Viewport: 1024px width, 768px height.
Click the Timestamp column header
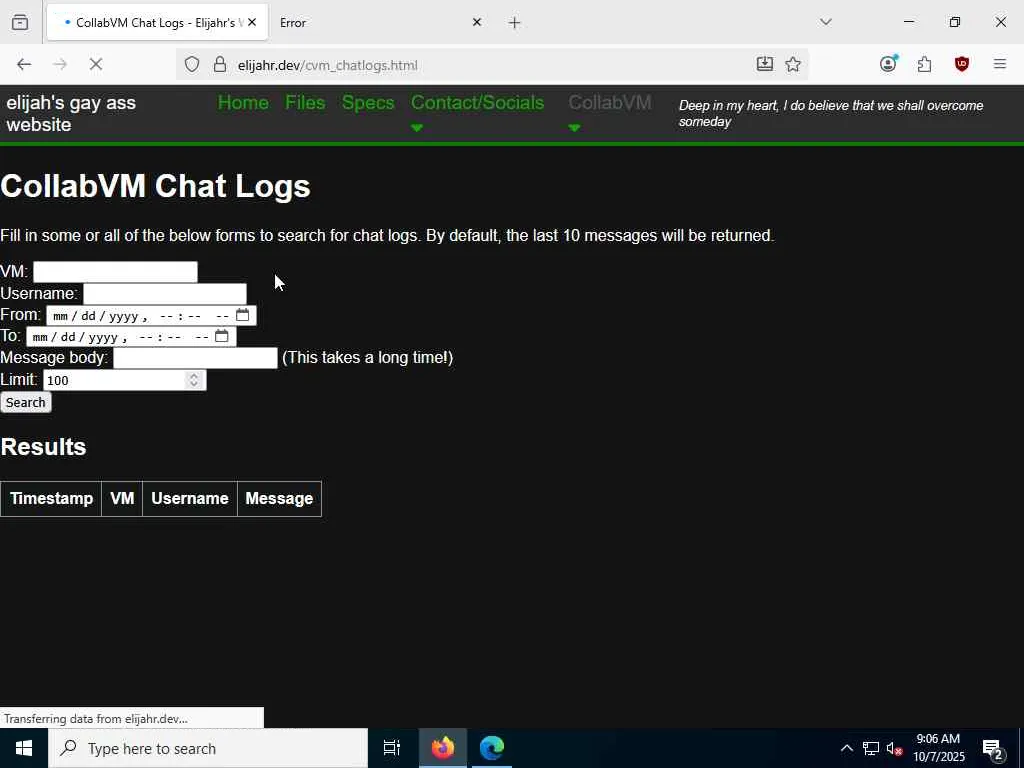(x=51, y=499)
